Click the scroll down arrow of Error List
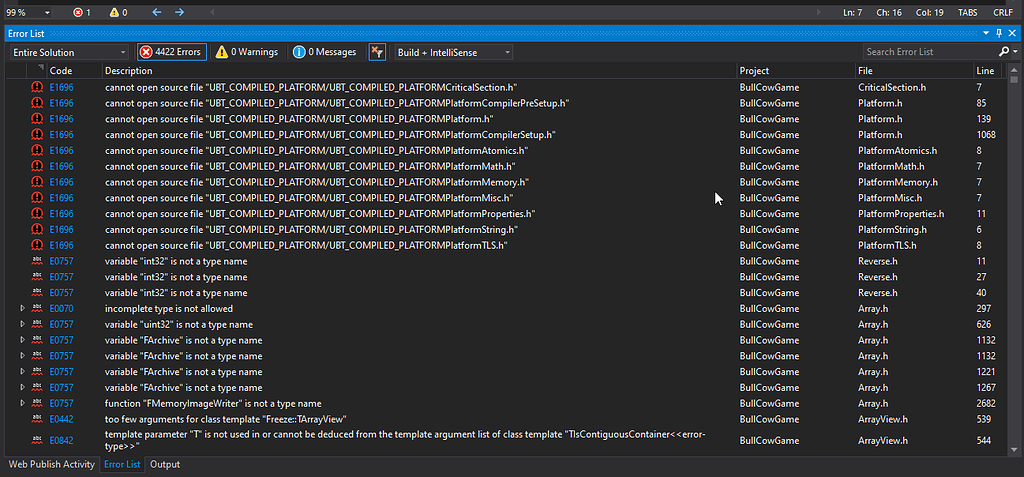 click(1014, 450)
